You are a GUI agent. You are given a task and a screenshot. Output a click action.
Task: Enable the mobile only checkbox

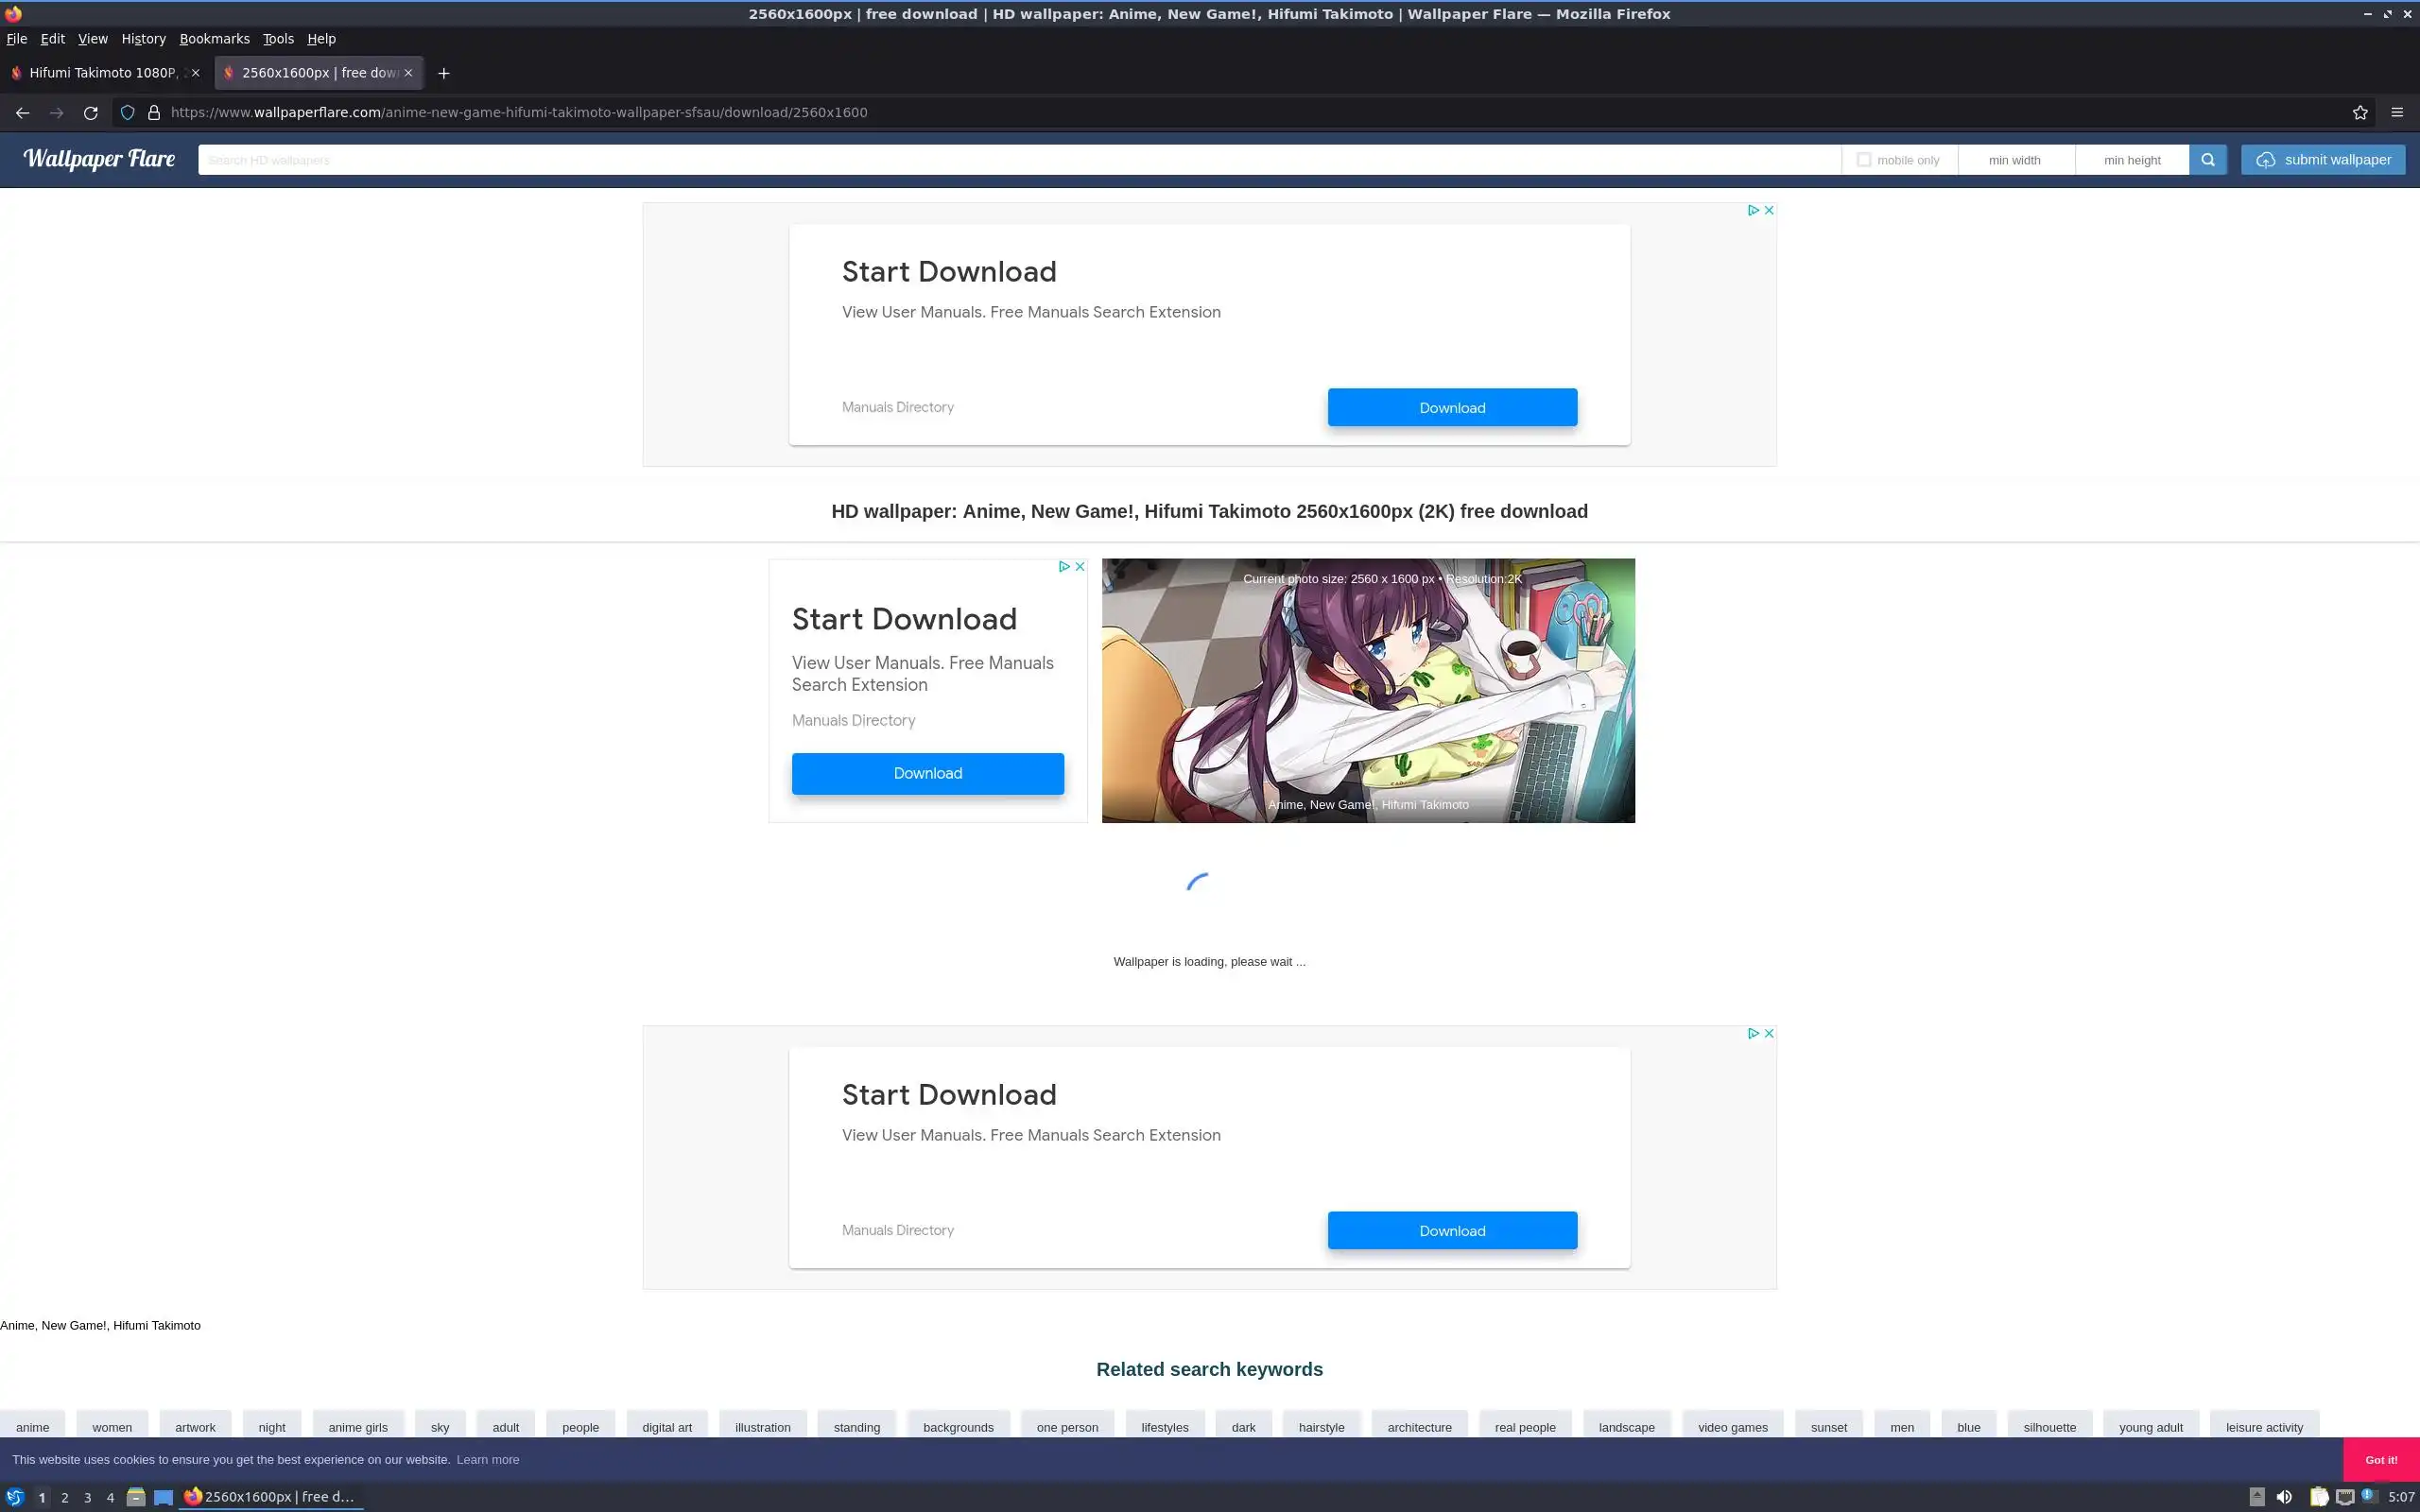(x=1863, y=160)
